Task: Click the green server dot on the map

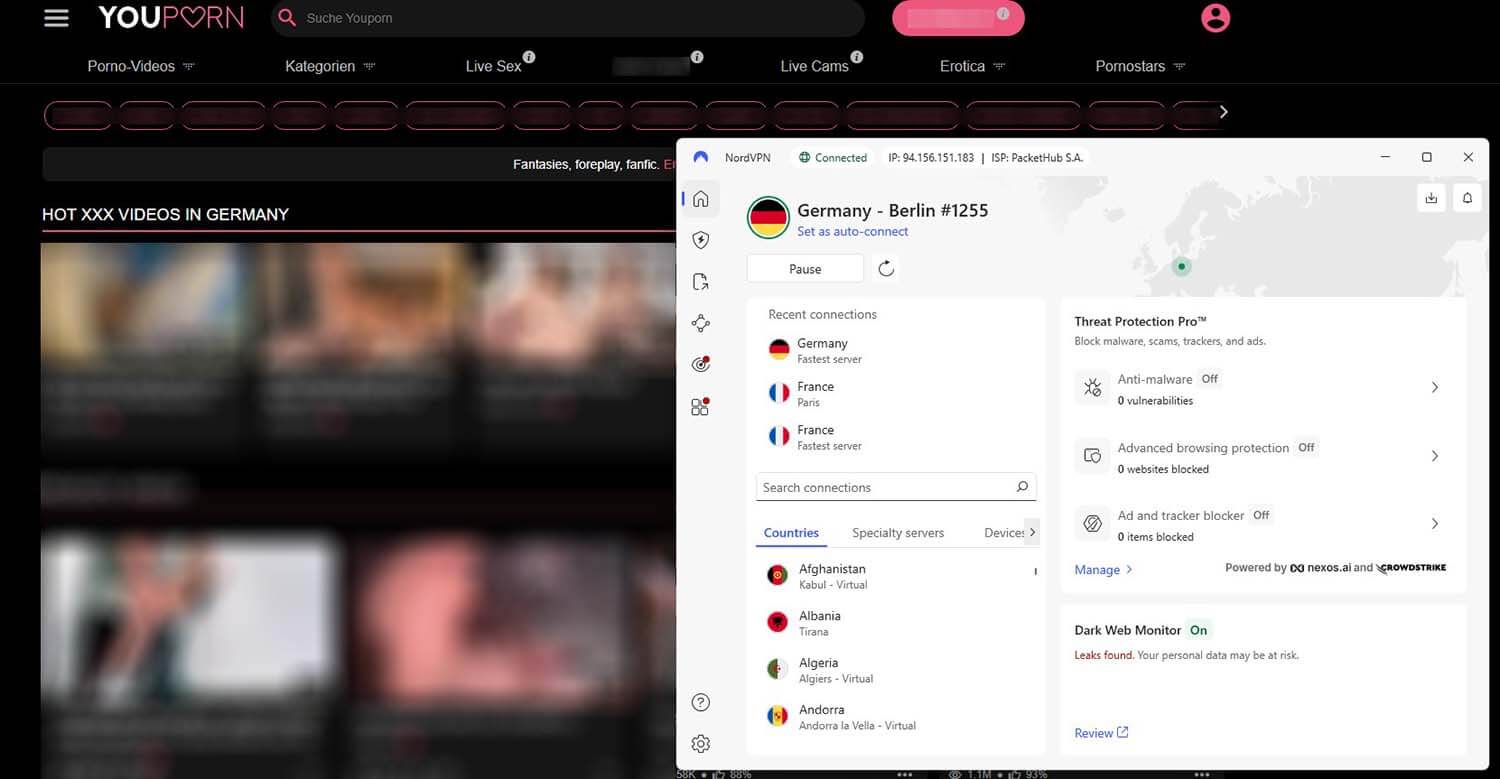Action: click(x=1182, y=266)
